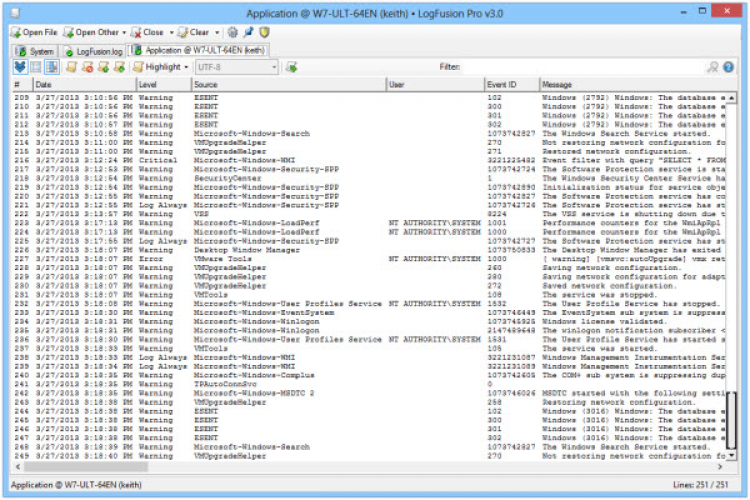
Task: Click the vertical scrollbar up arrow
Action: point(731,98)
